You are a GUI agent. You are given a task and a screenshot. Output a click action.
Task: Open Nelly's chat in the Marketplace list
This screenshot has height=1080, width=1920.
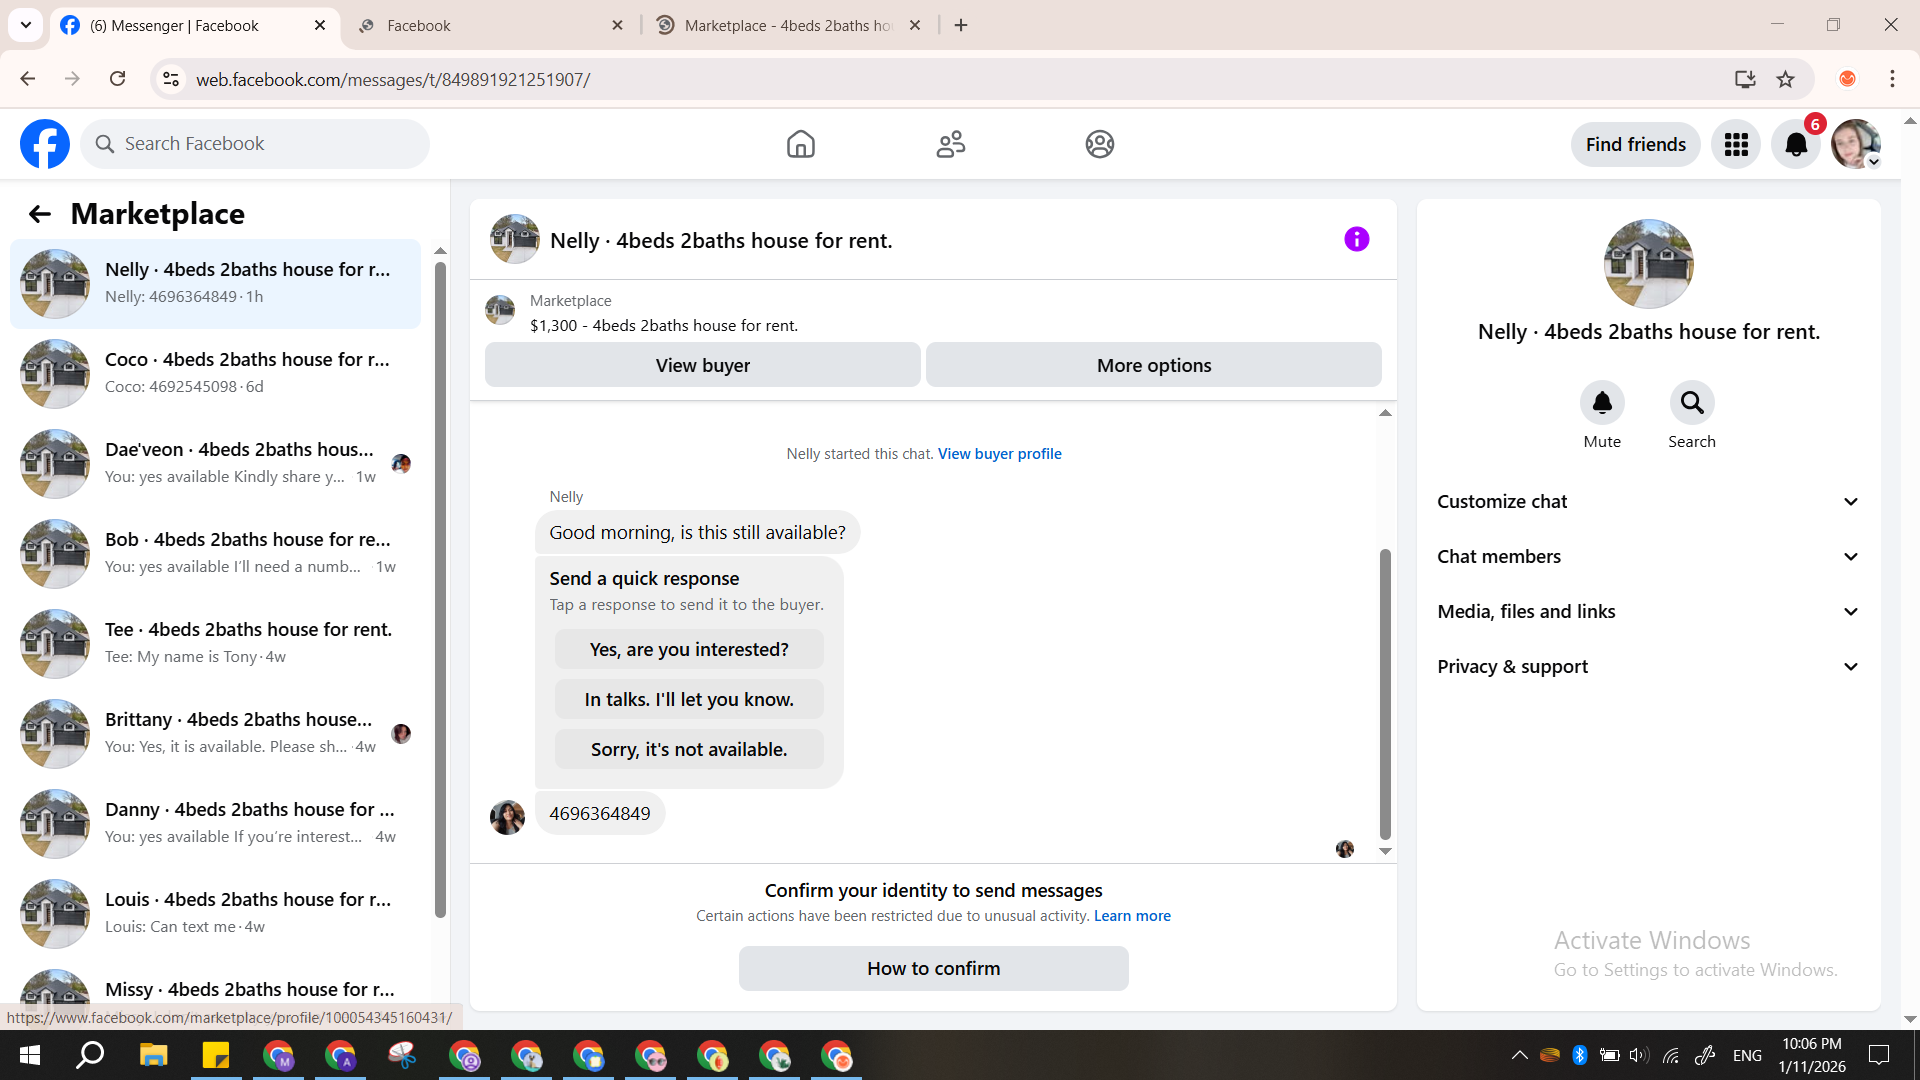[x=215, y=284]
